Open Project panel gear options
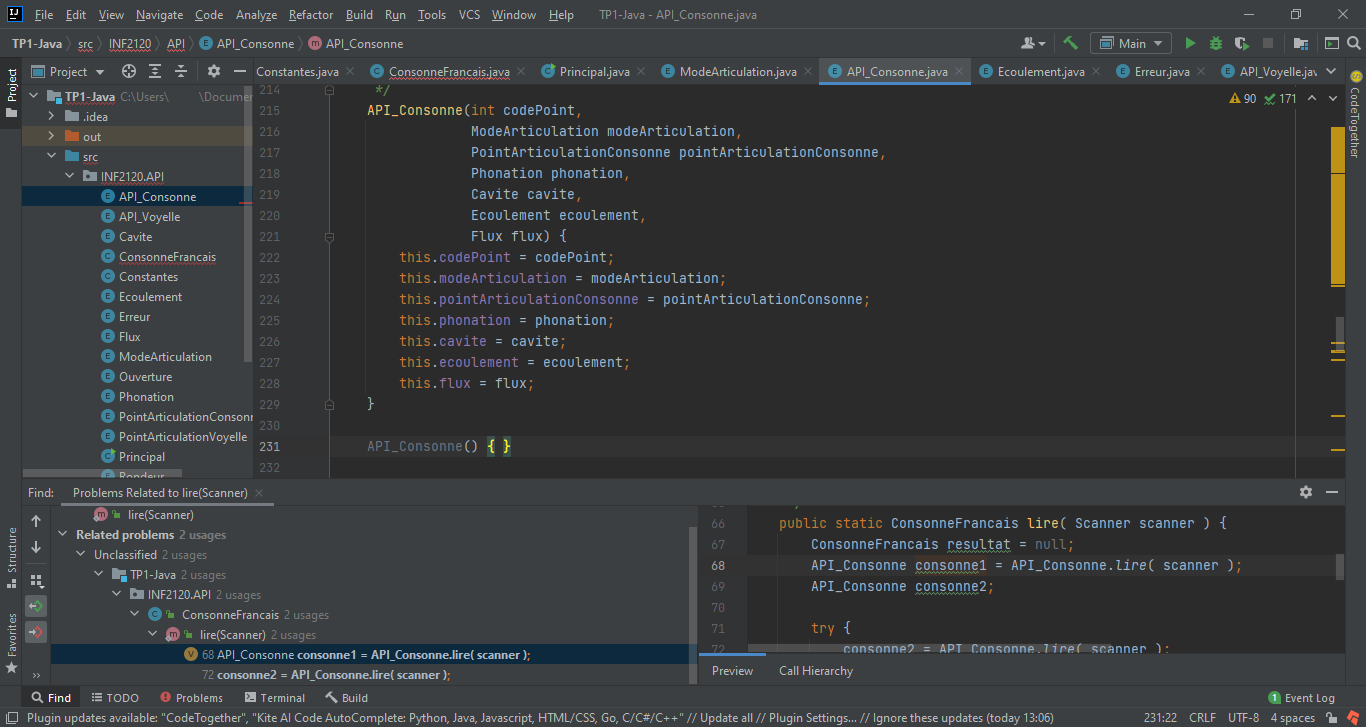Image resolution: width=1366 pixels, height=727 pixels. 213,71
